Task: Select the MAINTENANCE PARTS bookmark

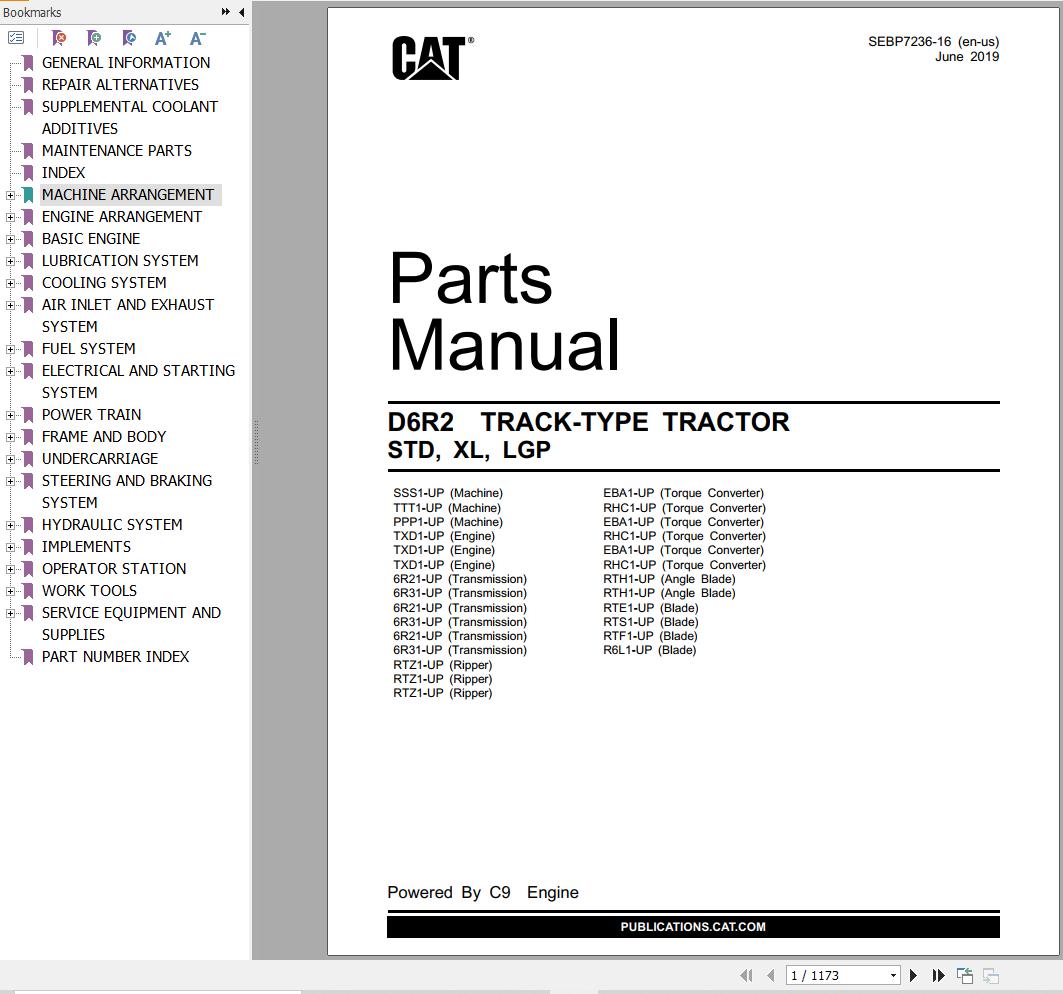Action: pos(117,151)
